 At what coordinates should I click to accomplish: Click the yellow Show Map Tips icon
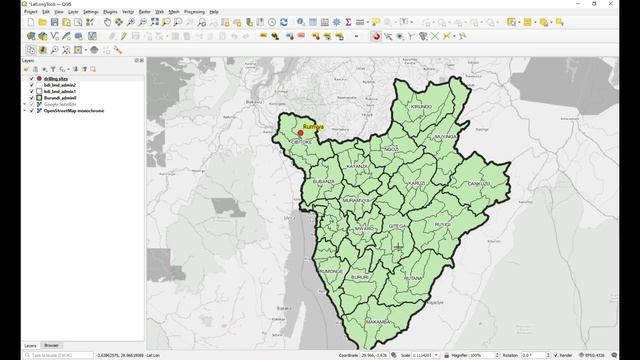(376, 22)
